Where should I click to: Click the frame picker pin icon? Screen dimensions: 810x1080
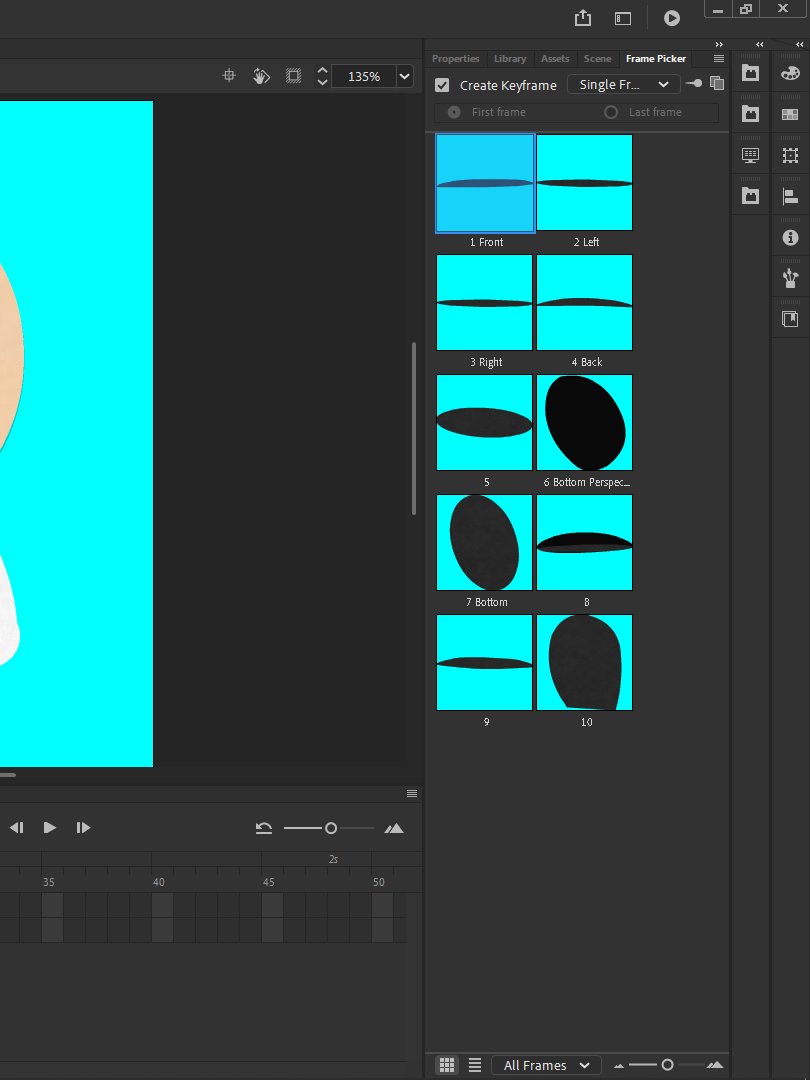[x=694, y=83]
